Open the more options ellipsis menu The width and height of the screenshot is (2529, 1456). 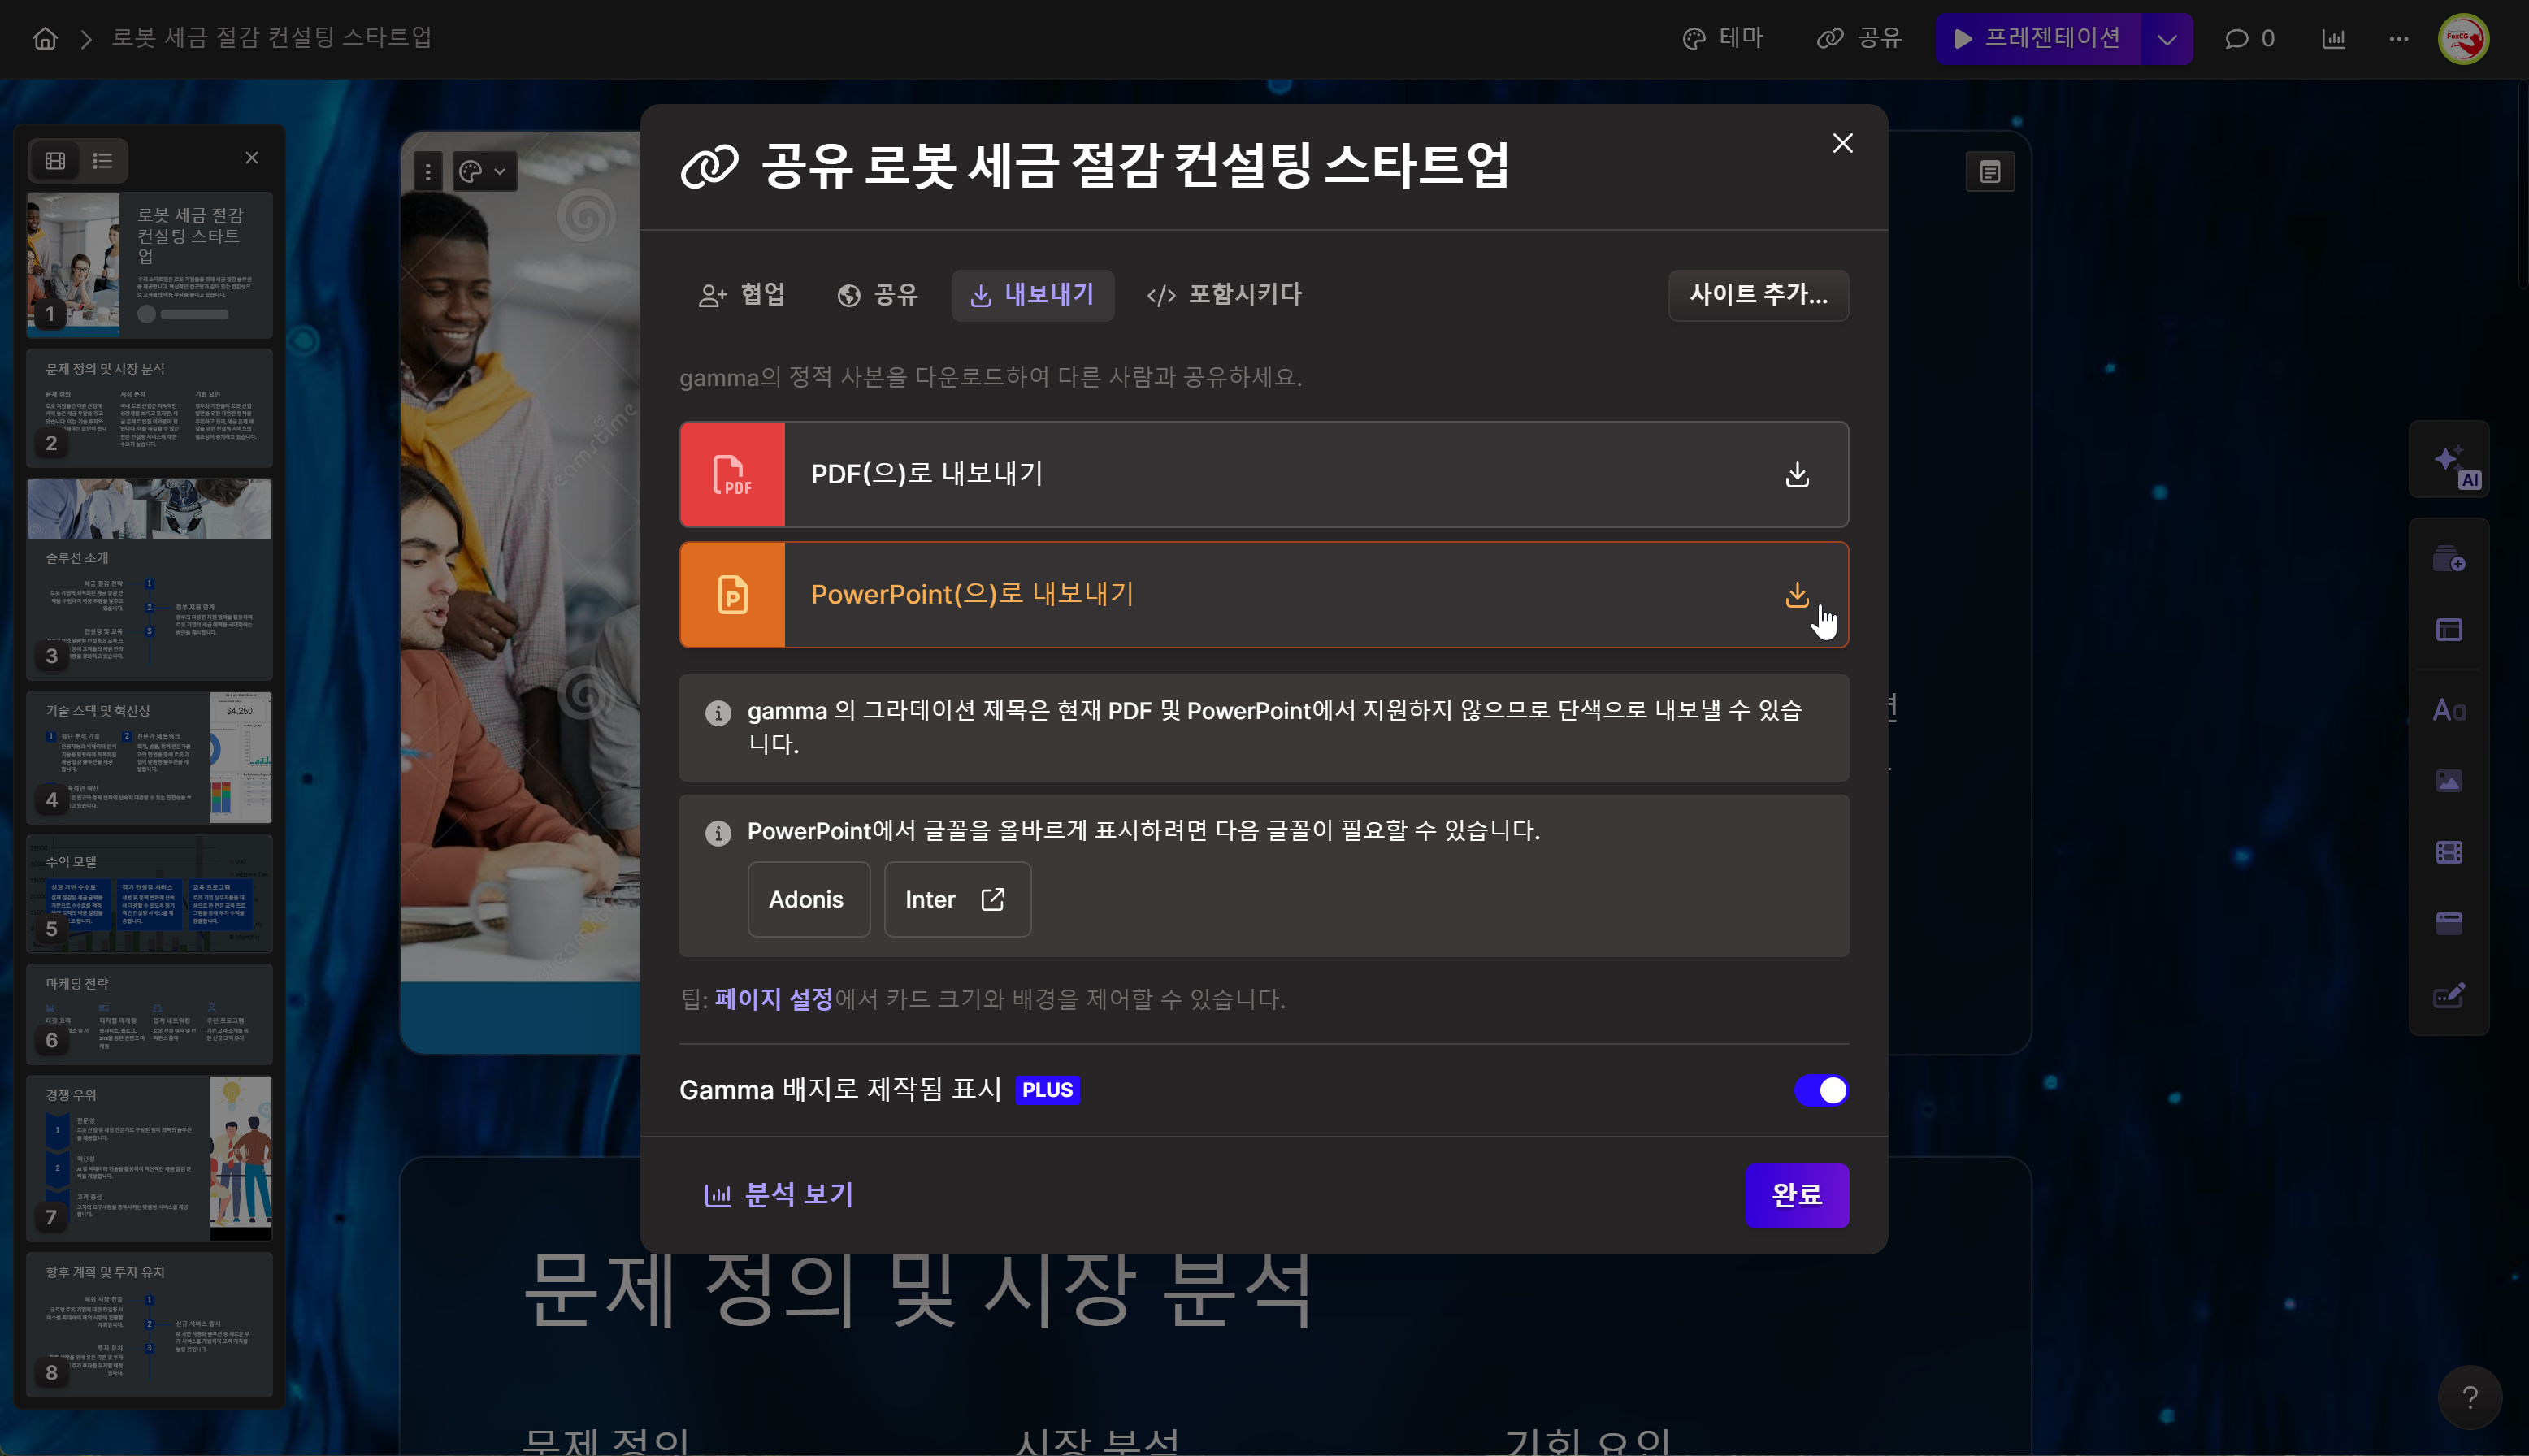pyautogui.click(x=2398, y=38)
